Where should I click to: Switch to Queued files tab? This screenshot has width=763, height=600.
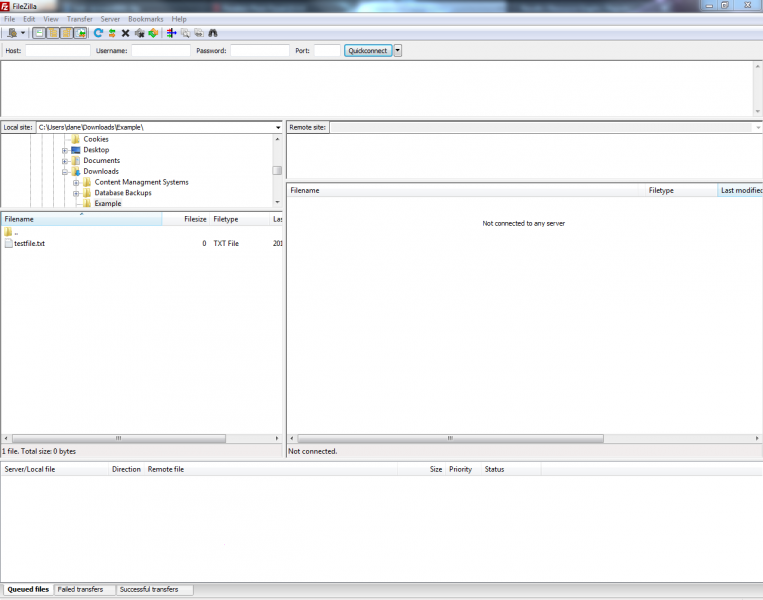click(x=28, y=589)
